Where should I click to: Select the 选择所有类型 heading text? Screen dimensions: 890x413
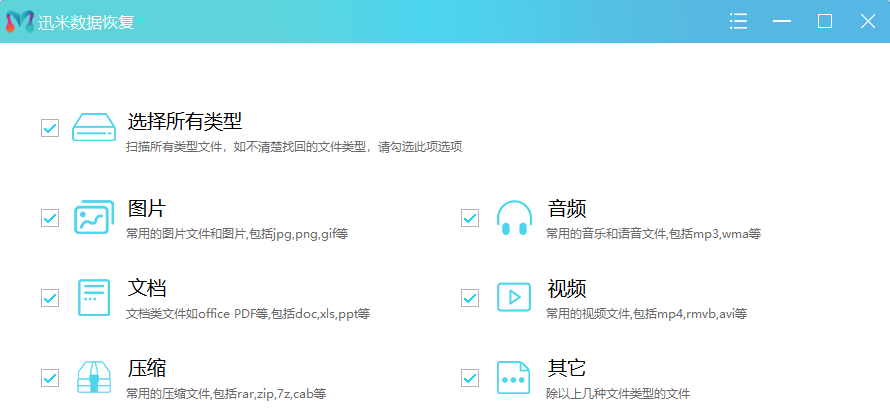tap(185, 122)
